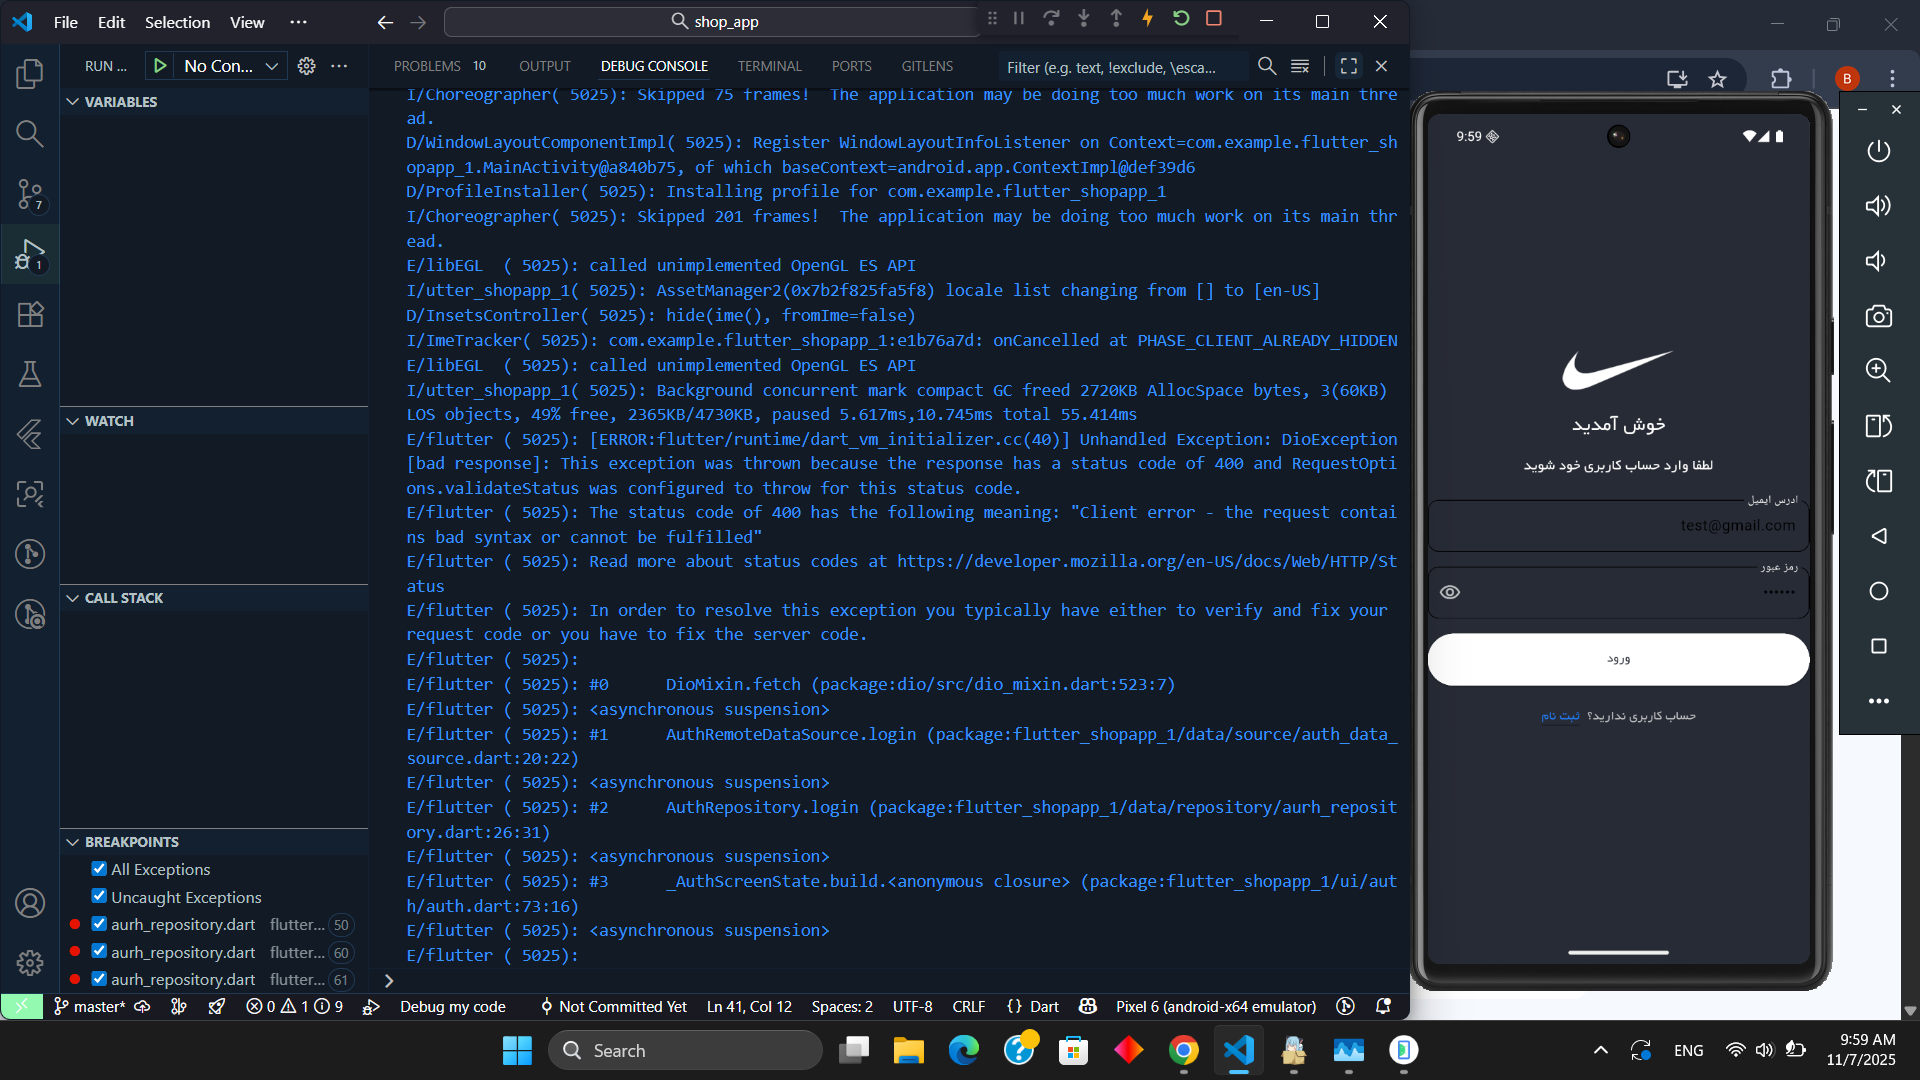
Task: Open the launch configuration dropdown
Action: 230,66
